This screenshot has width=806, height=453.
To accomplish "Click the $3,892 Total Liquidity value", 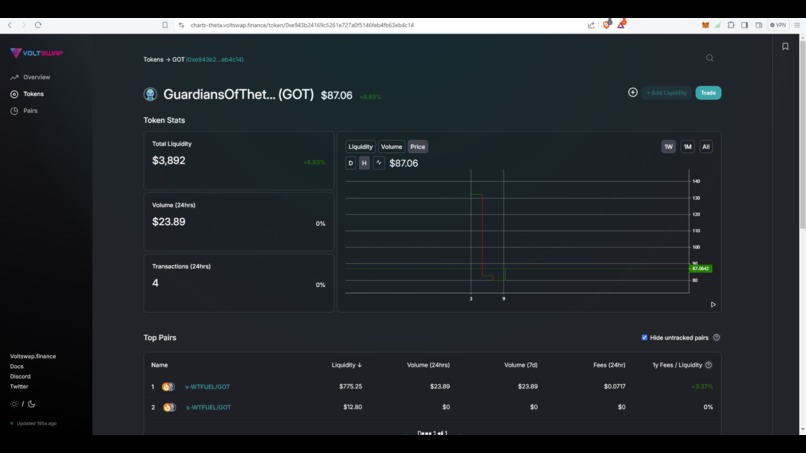I will 169,160.
